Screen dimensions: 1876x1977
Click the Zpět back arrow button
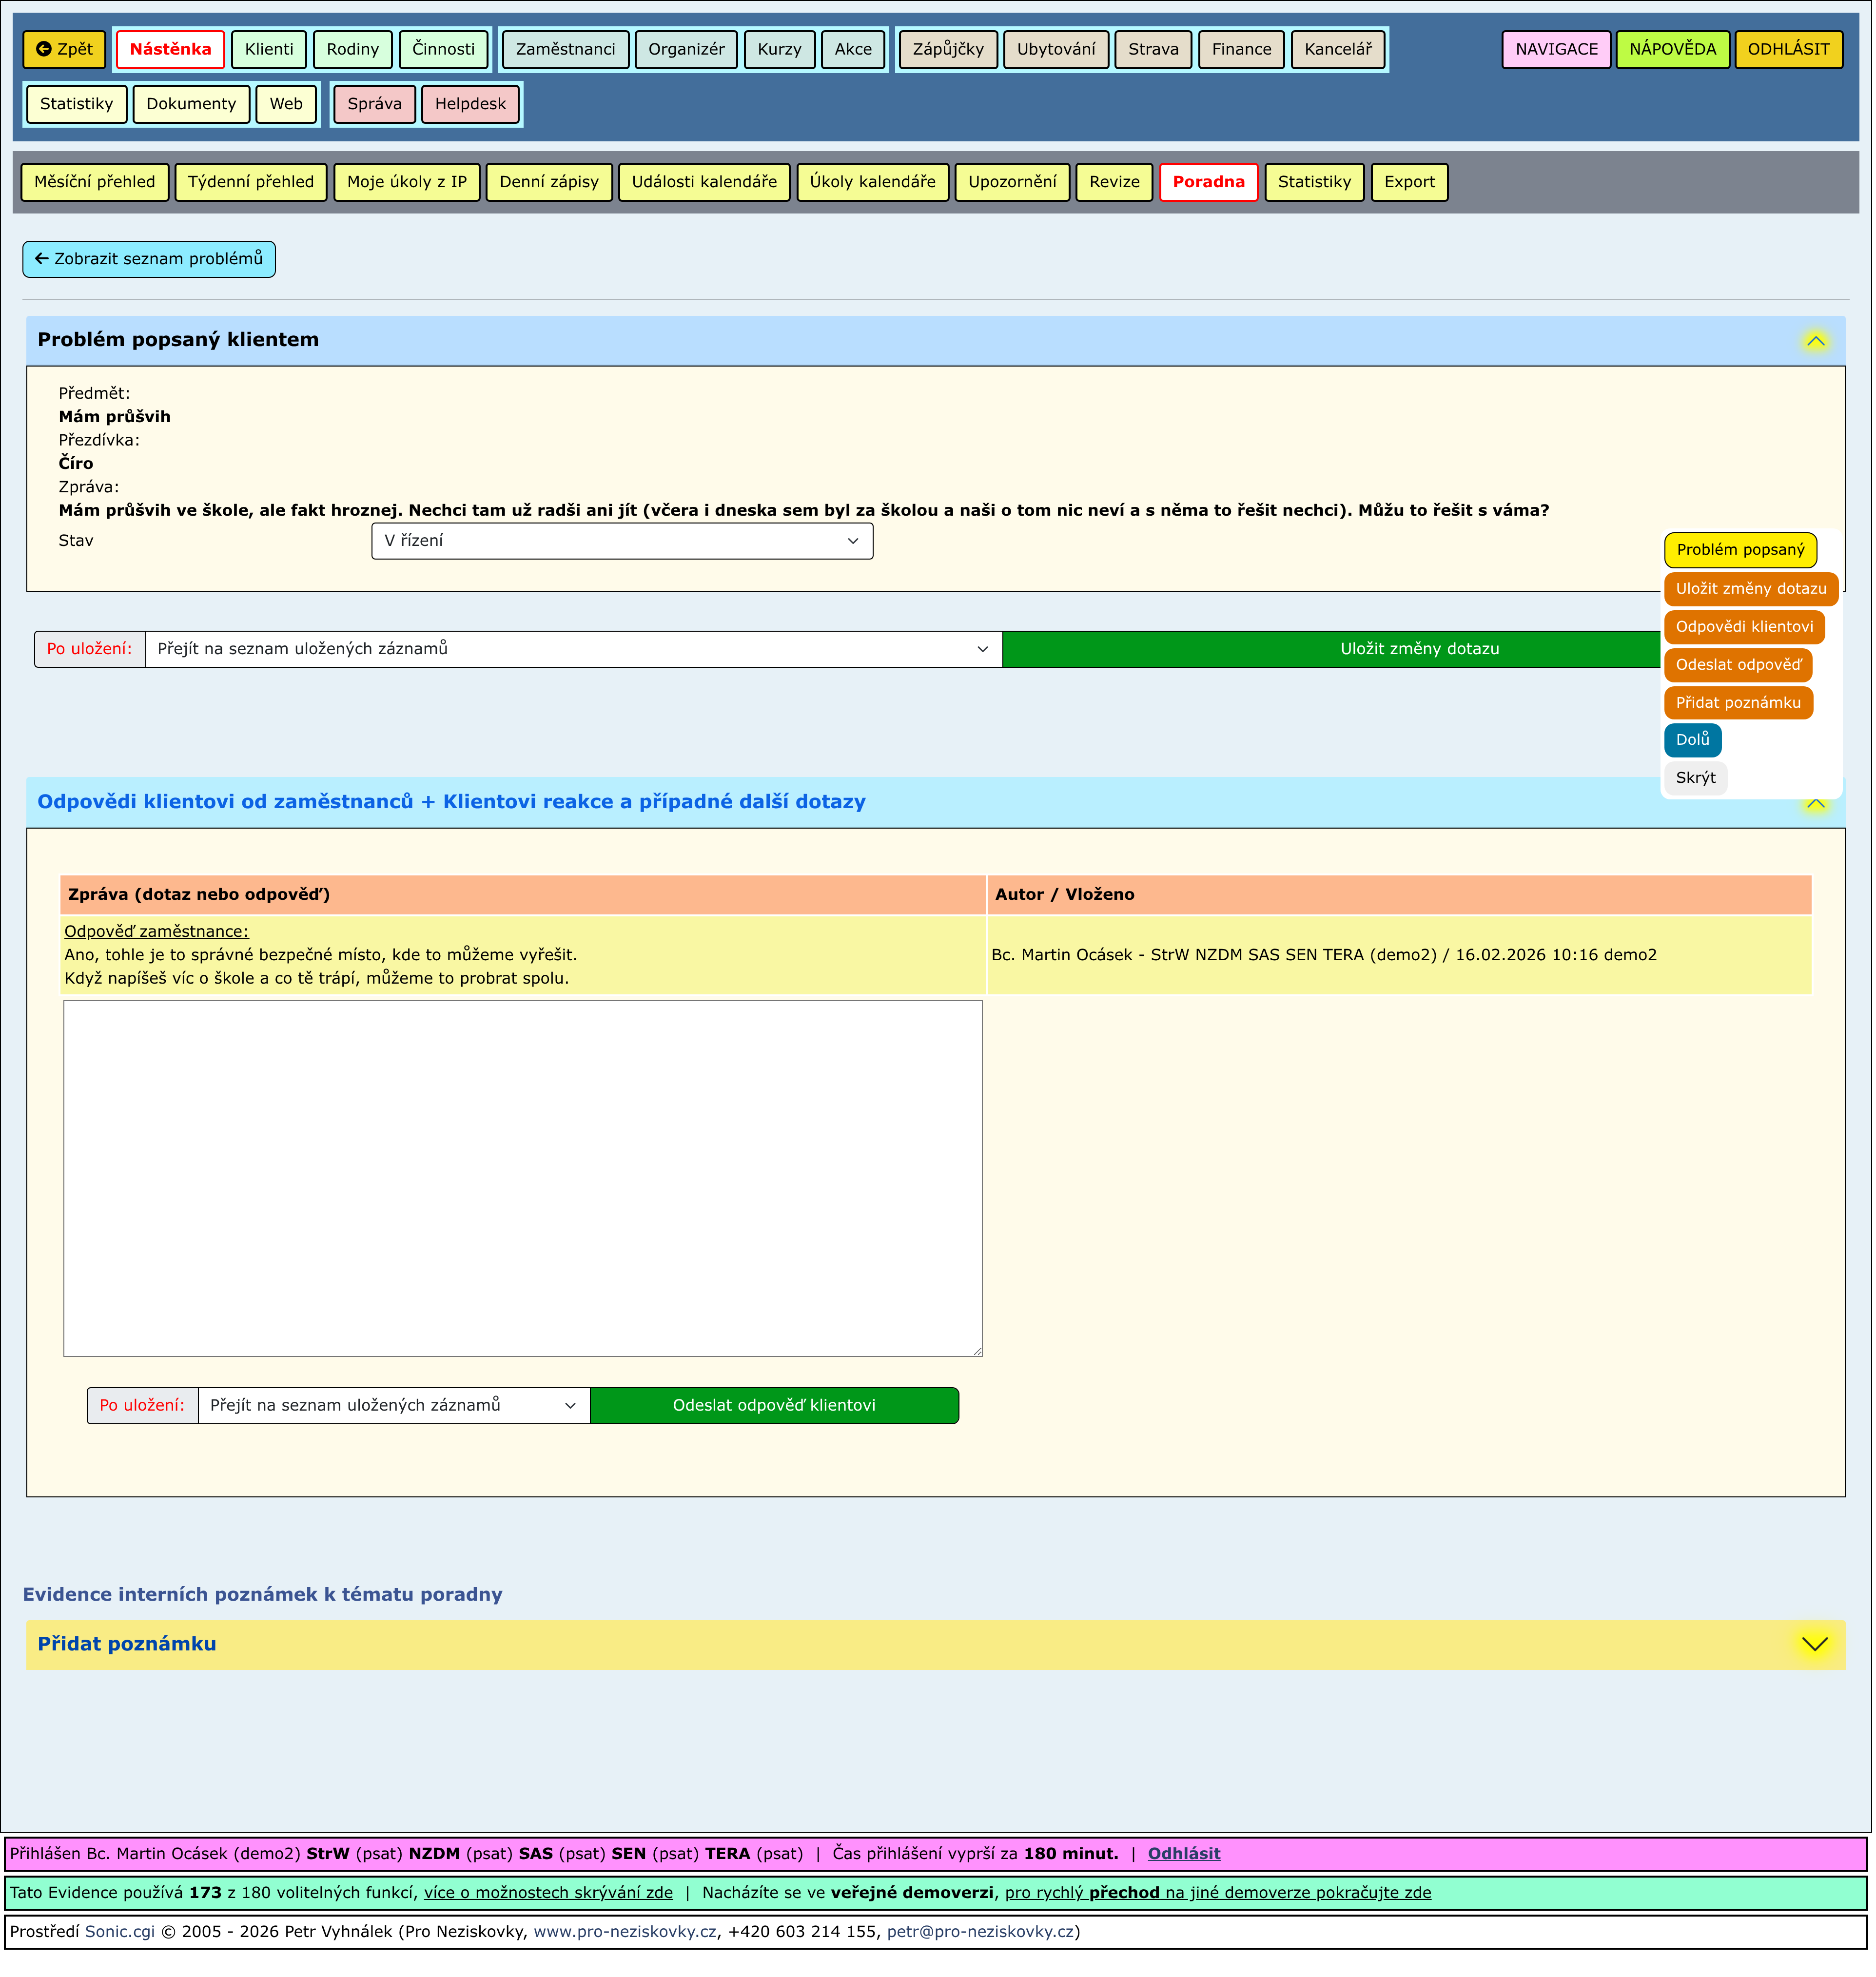(x=64, y=49)
